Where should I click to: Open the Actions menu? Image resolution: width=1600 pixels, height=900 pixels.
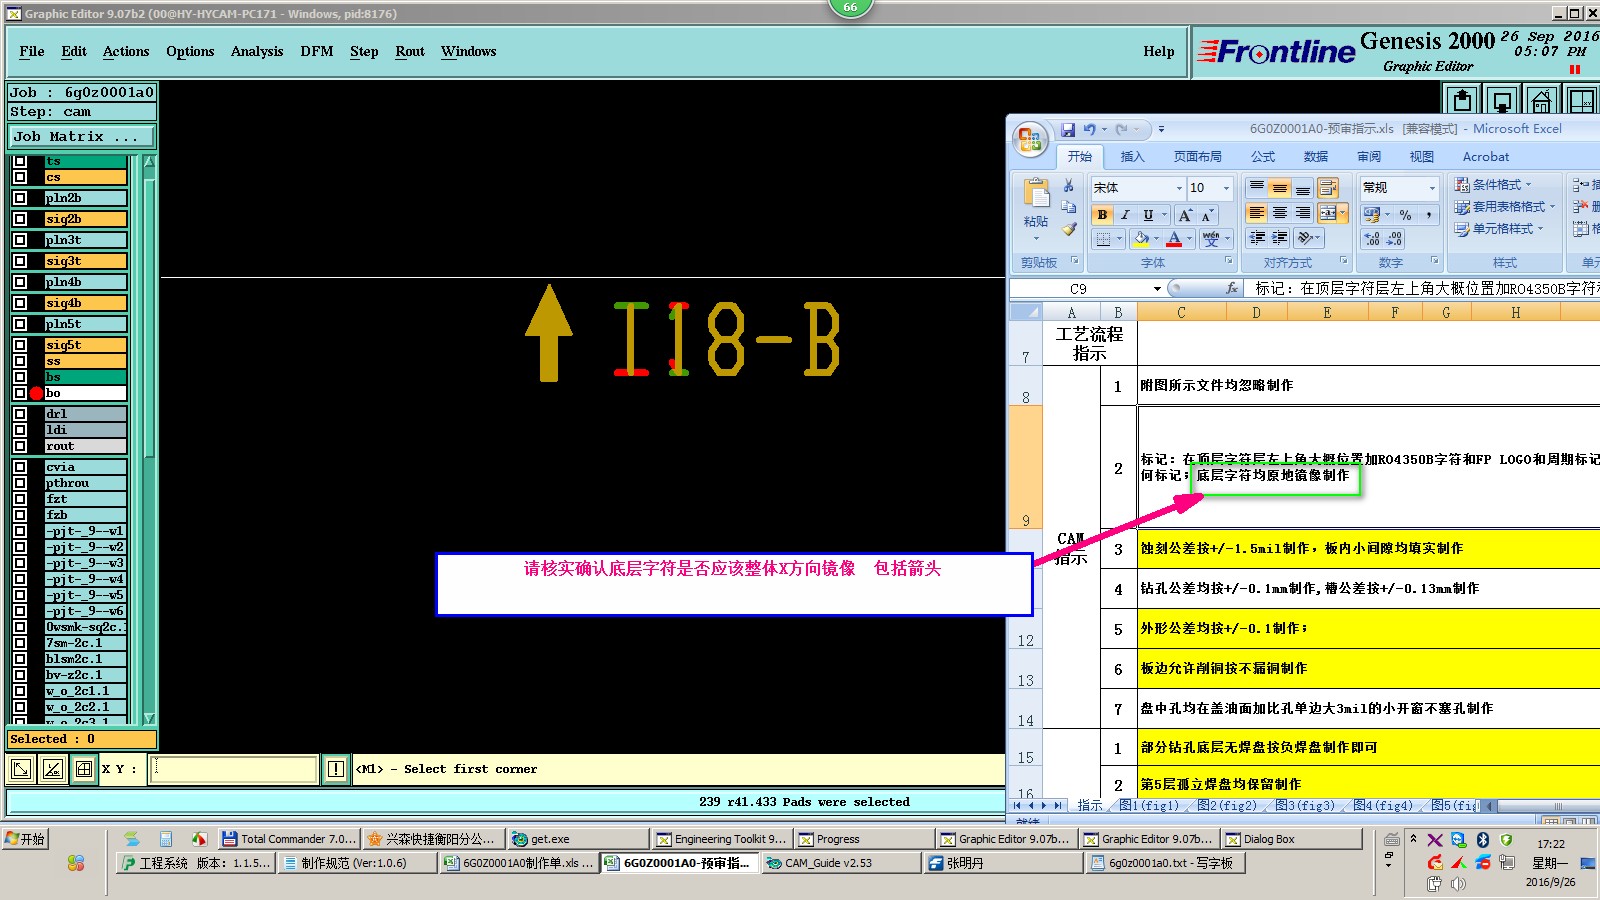point(126,52)
